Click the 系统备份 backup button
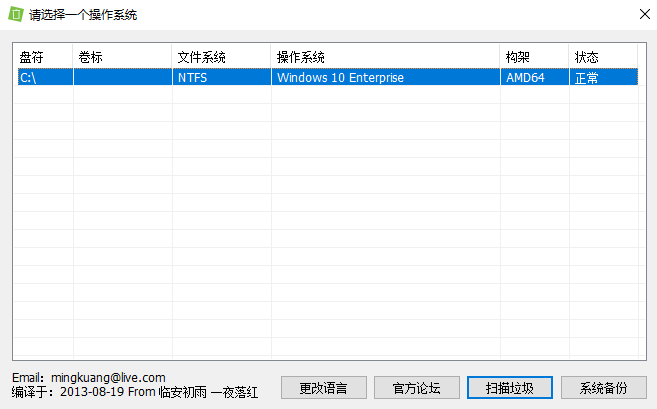The height and width of the screenshot is (409, 657). coord(603,388)
